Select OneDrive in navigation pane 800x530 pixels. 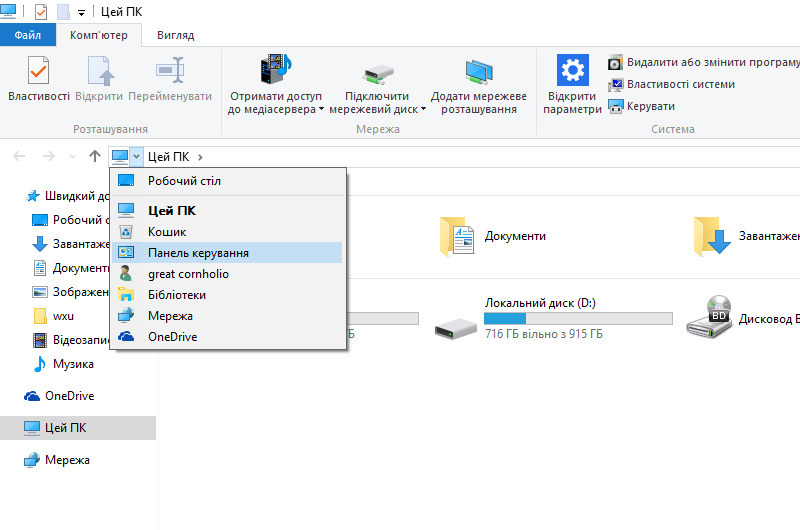click(x=59, y=396)
